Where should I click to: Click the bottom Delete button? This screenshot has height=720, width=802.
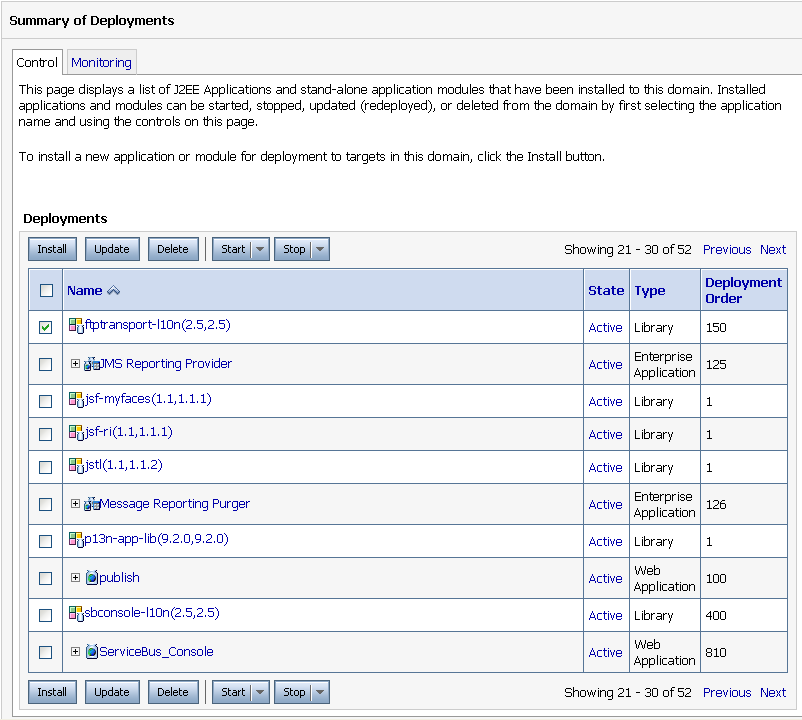[173, 692]
